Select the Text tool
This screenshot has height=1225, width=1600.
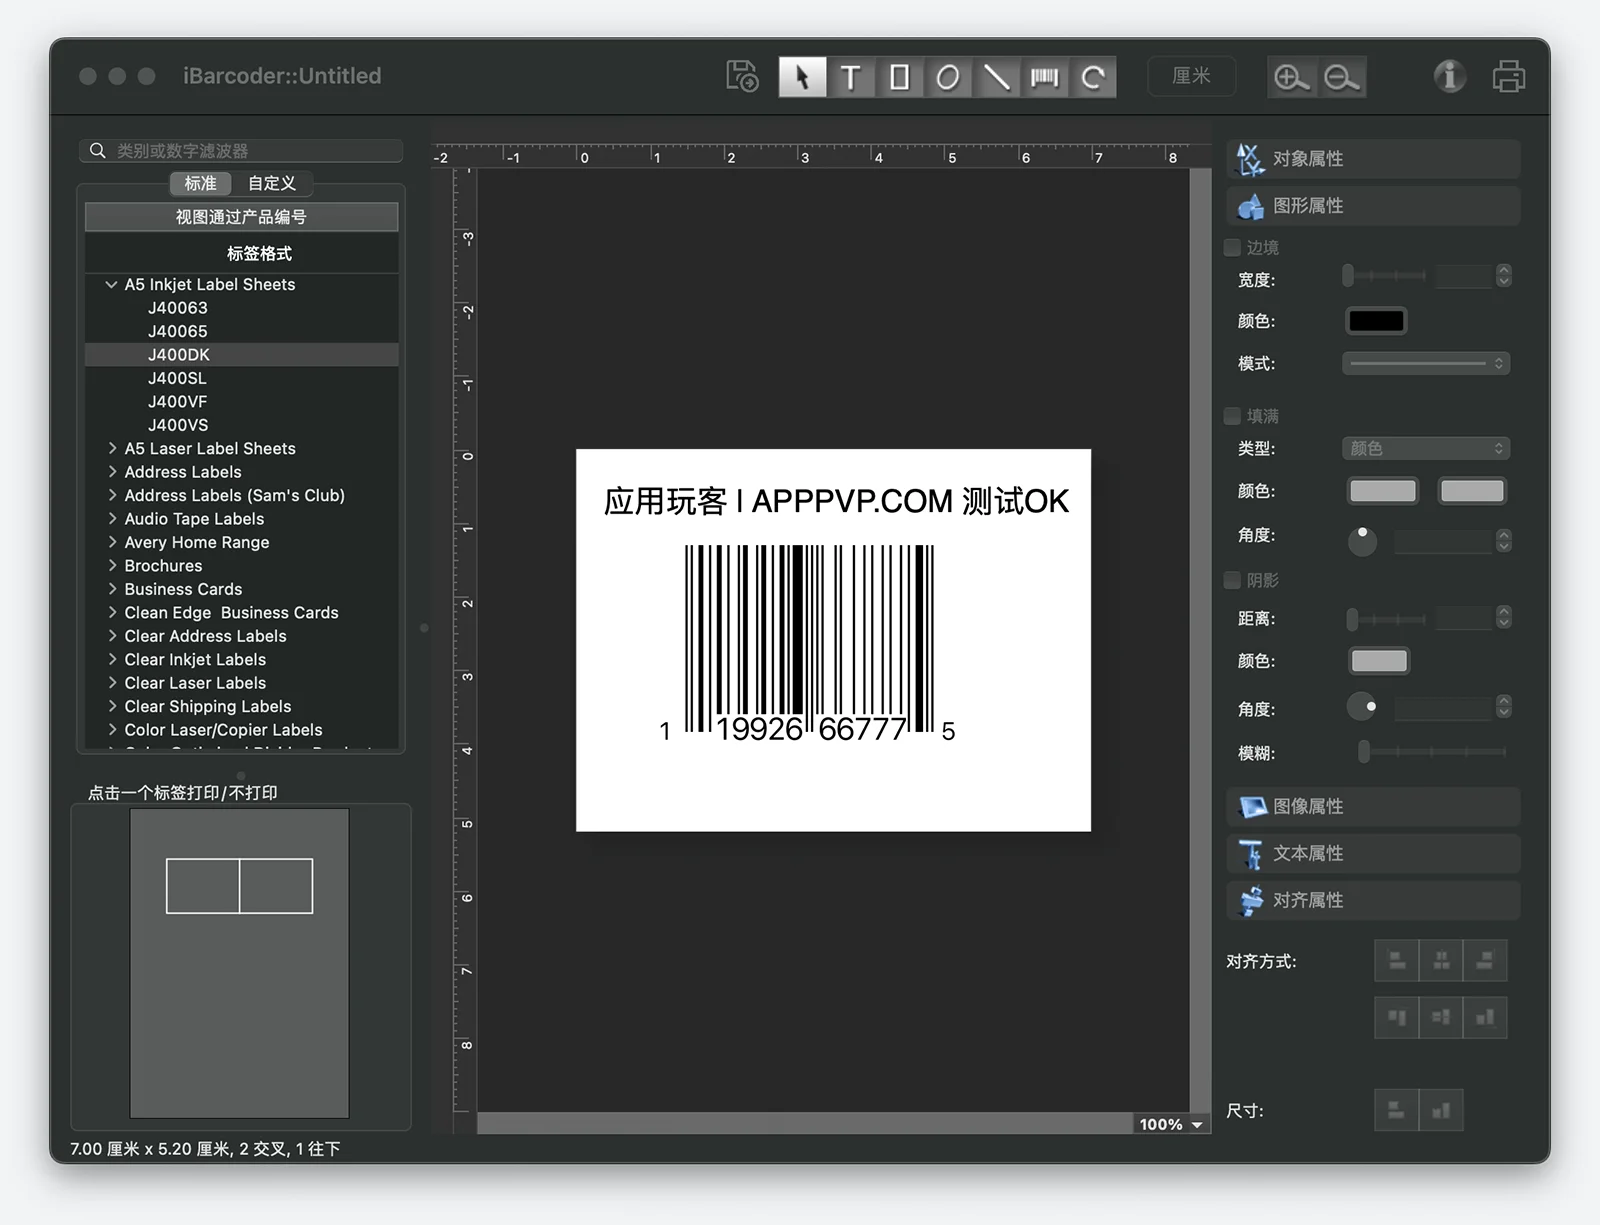[851, 77]
